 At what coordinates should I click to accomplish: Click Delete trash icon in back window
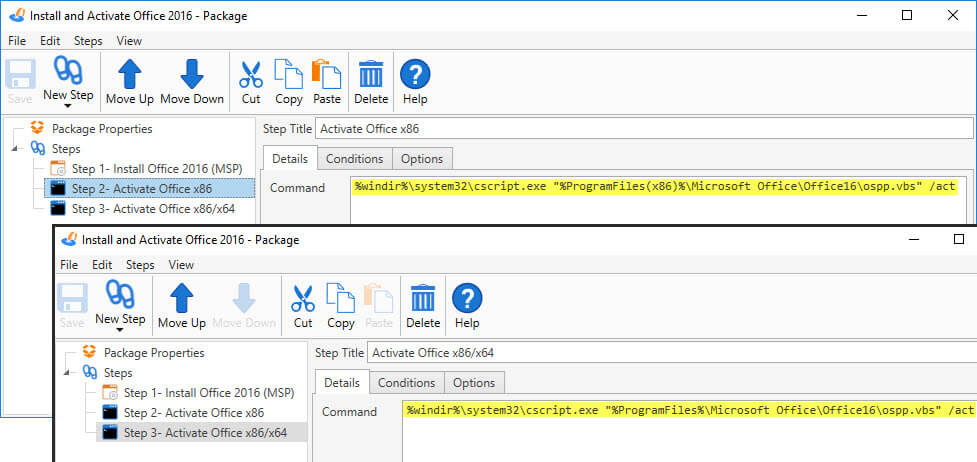[371, 75]
